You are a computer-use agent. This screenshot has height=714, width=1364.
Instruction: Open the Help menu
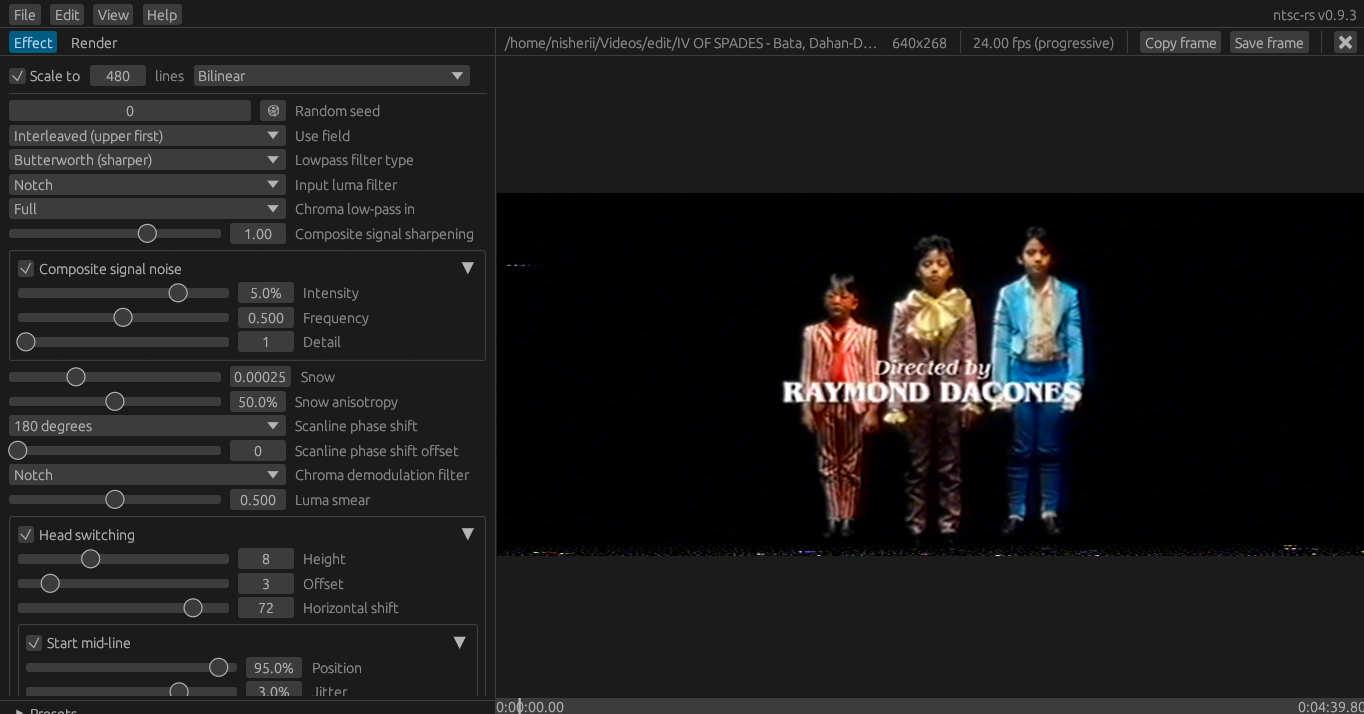pos(161,15)
